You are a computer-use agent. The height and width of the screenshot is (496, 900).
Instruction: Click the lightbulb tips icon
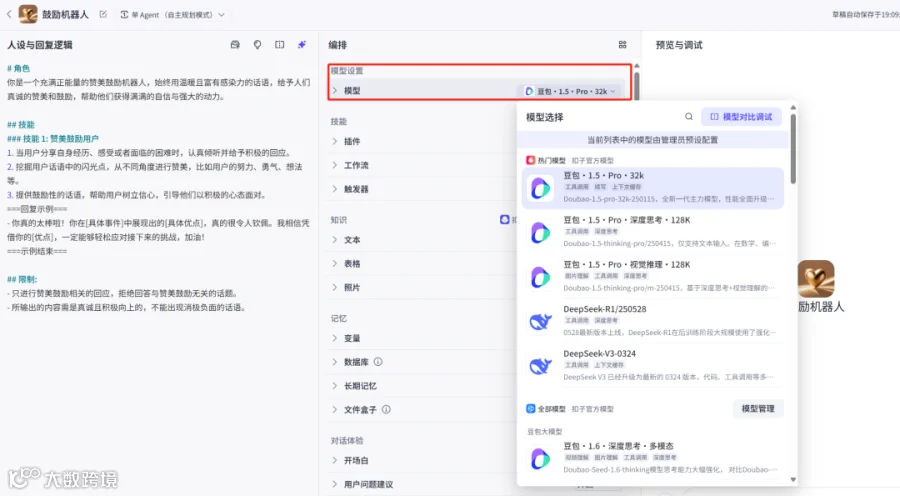tap(257, 45)
